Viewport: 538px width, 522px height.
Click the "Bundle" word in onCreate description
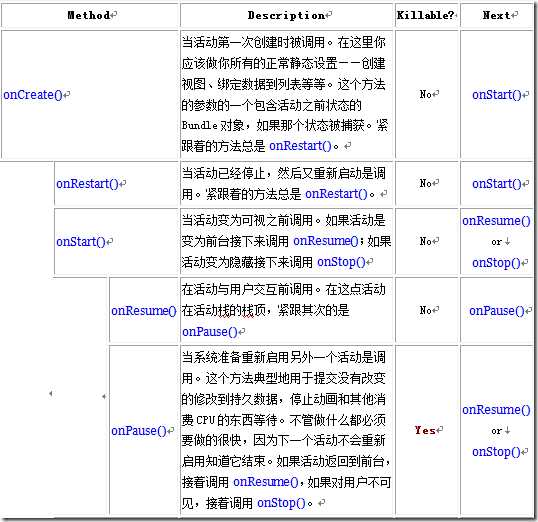tap(199, 126)
